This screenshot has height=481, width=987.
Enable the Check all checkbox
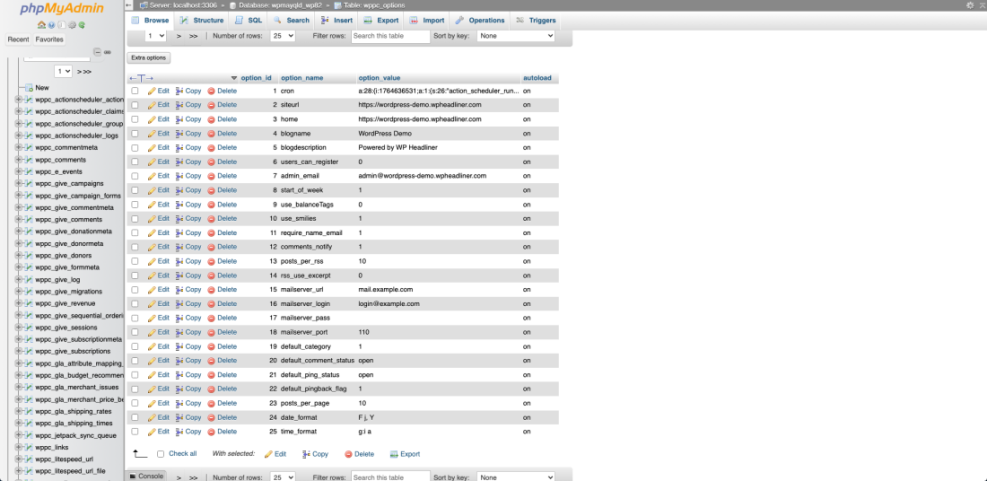point(161,454)
